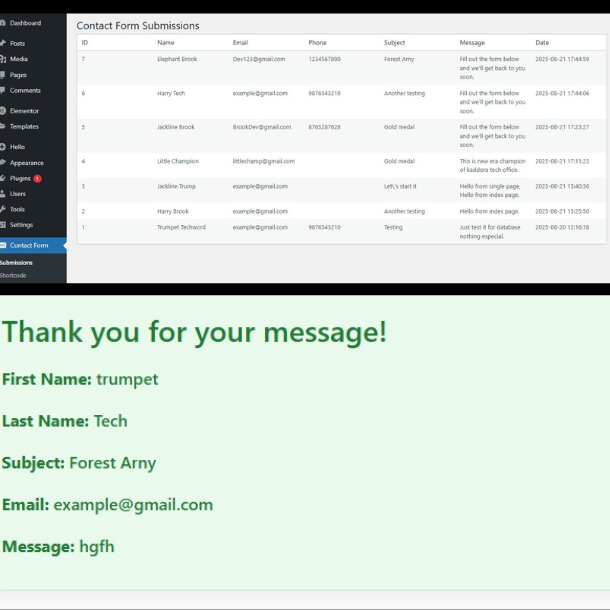Open the Users menu item
610x610 pixels.
[x=18, y=193]
